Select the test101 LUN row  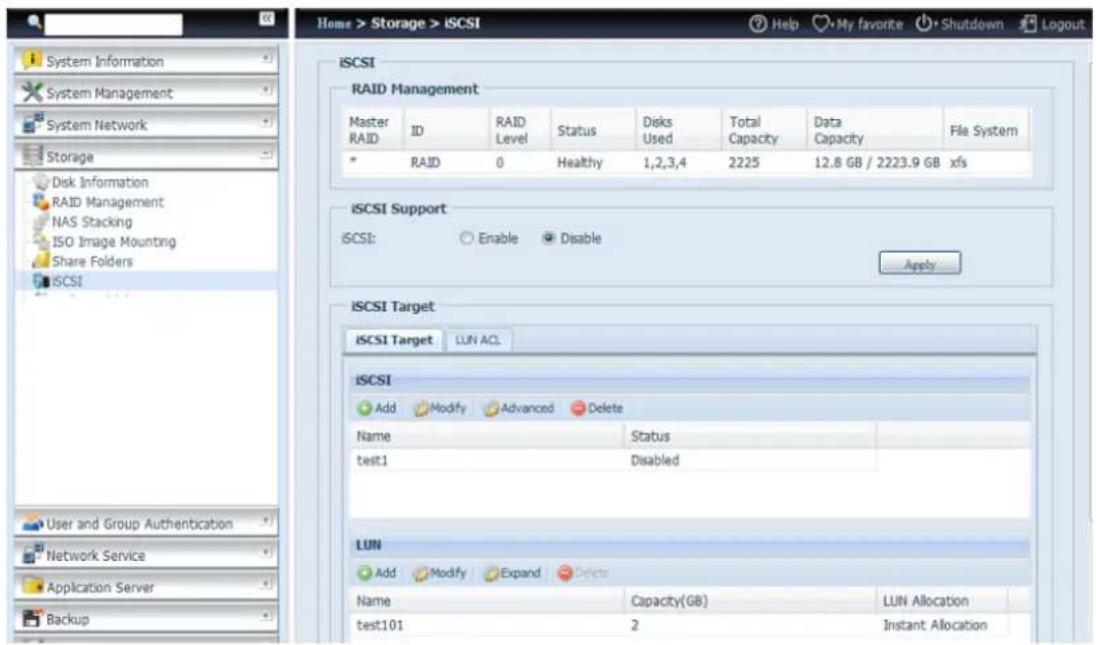click(x=689, y=625)
